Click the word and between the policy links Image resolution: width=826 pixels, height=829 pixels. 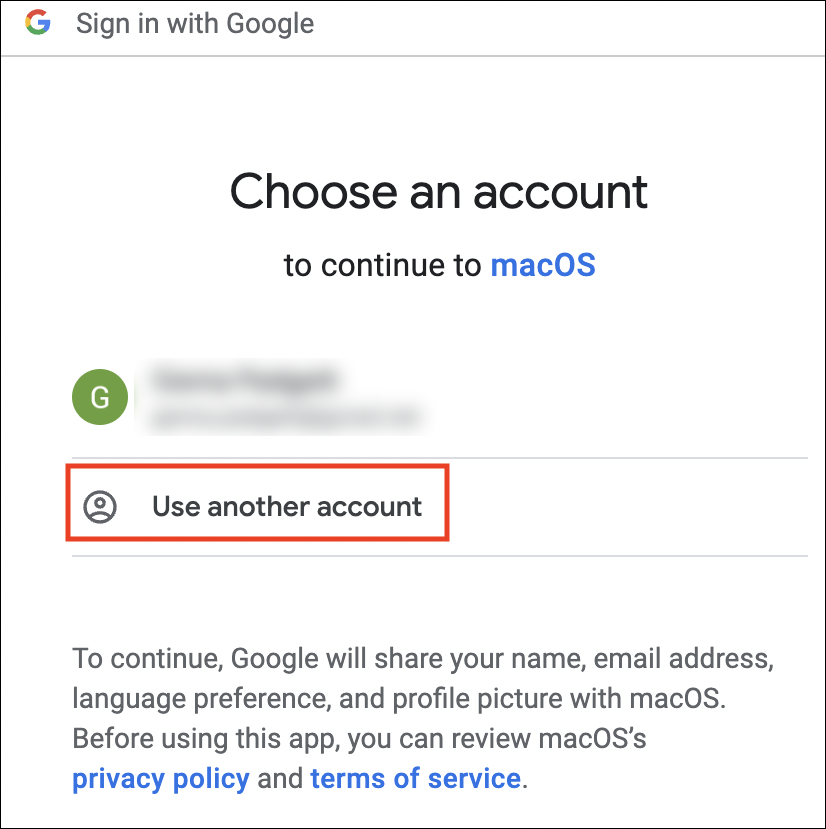click(x=280, y=779)
